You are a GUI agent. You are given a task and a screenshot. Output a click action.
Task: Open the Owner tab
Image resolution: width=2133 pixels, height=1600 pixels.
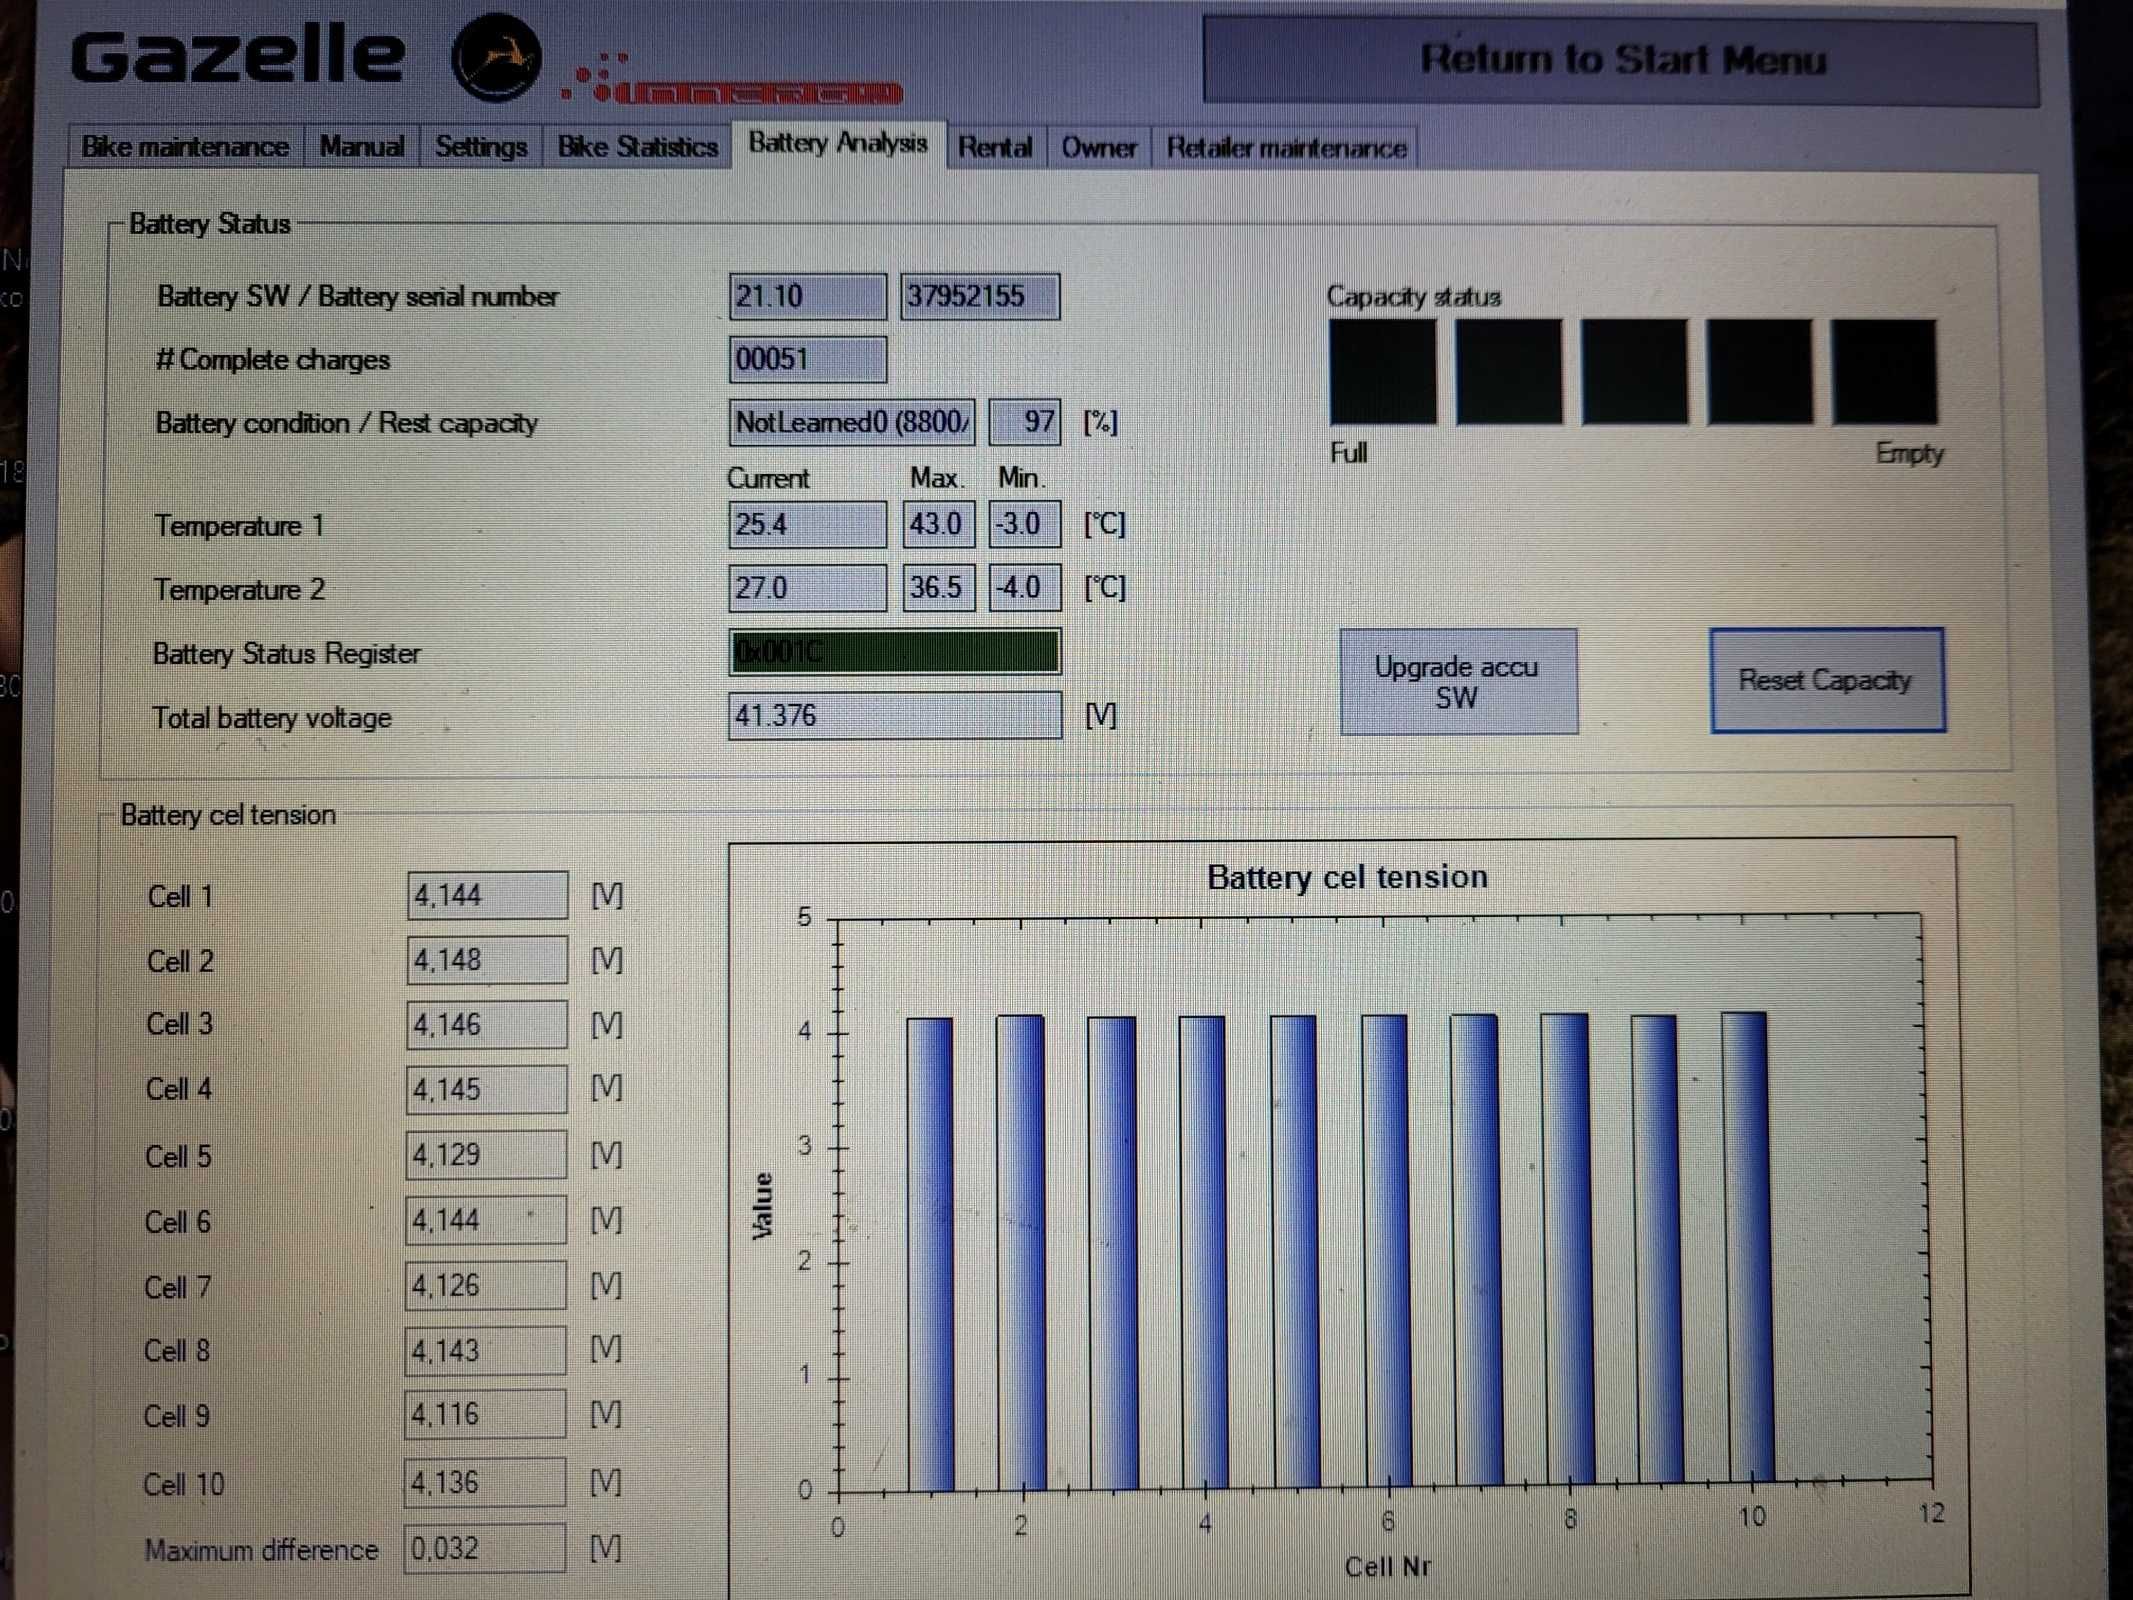click(x=1099, y=148)
